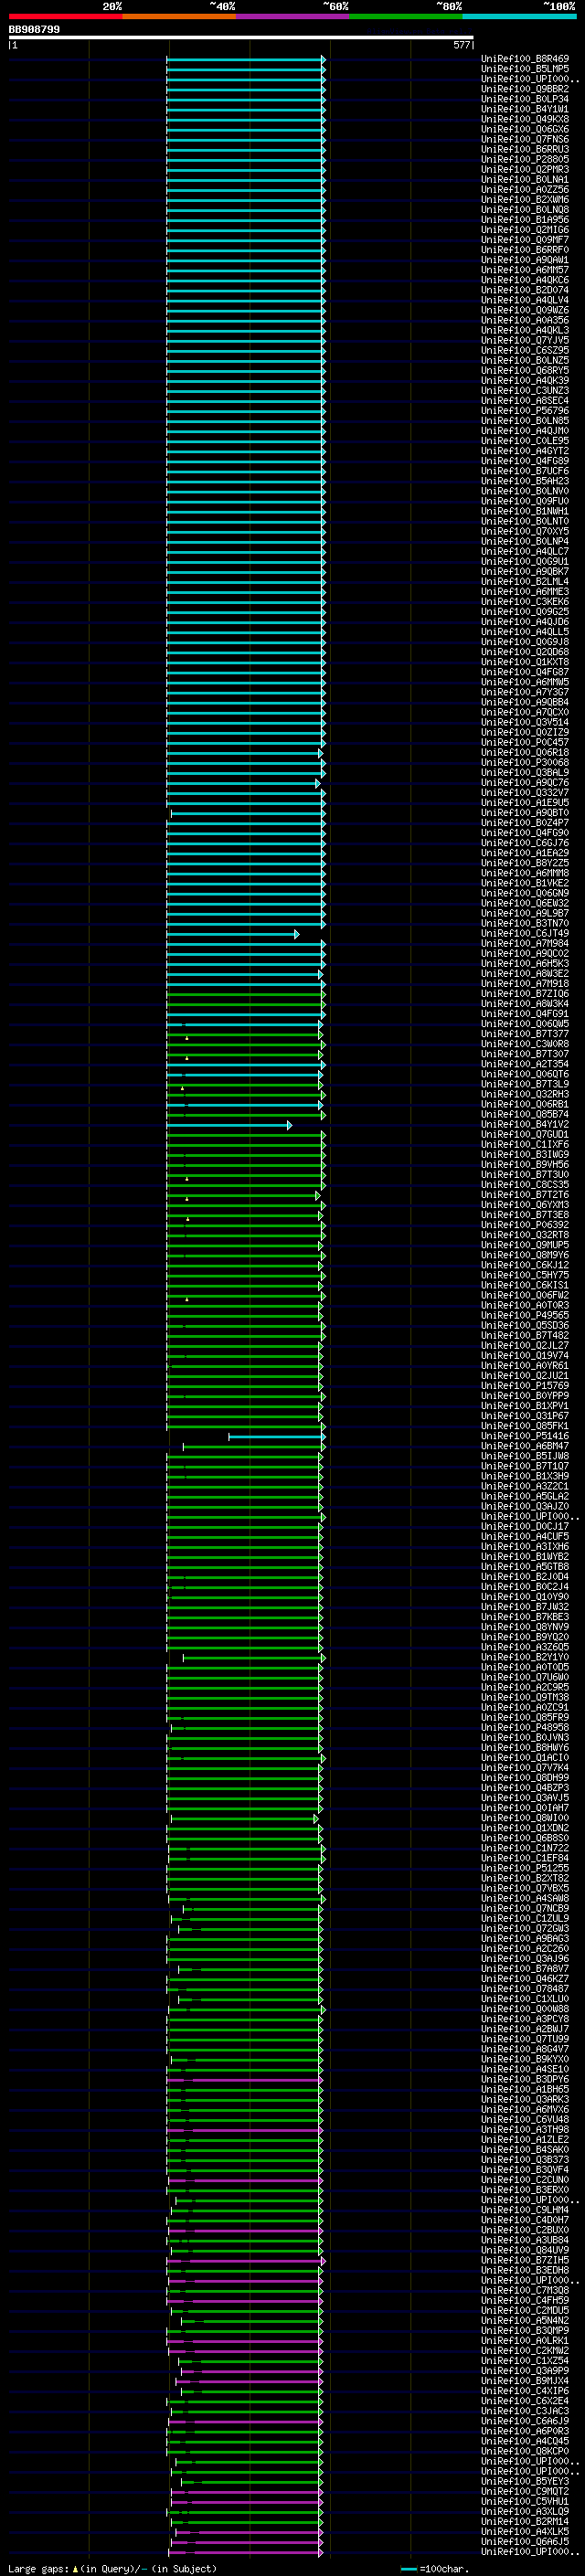Open hit UniRef100_C6A6J9
585x2576 pixels.
coord(525,2421)
